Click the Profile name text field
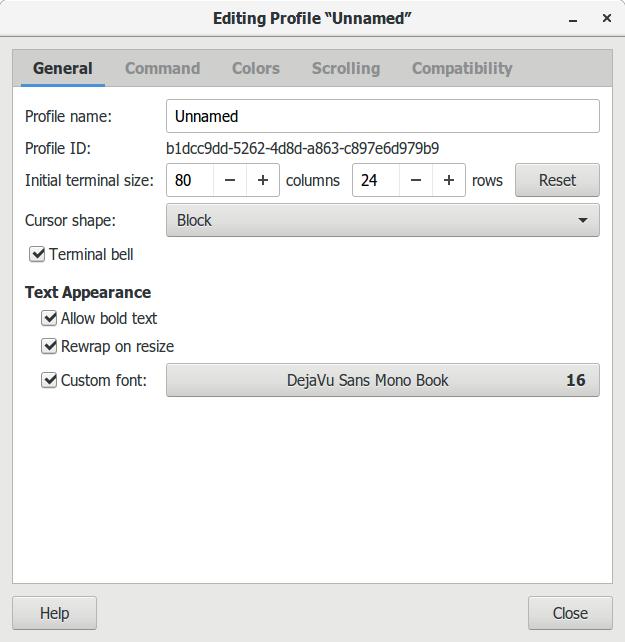Screen dimensions: 625x642 coord(382,116)
